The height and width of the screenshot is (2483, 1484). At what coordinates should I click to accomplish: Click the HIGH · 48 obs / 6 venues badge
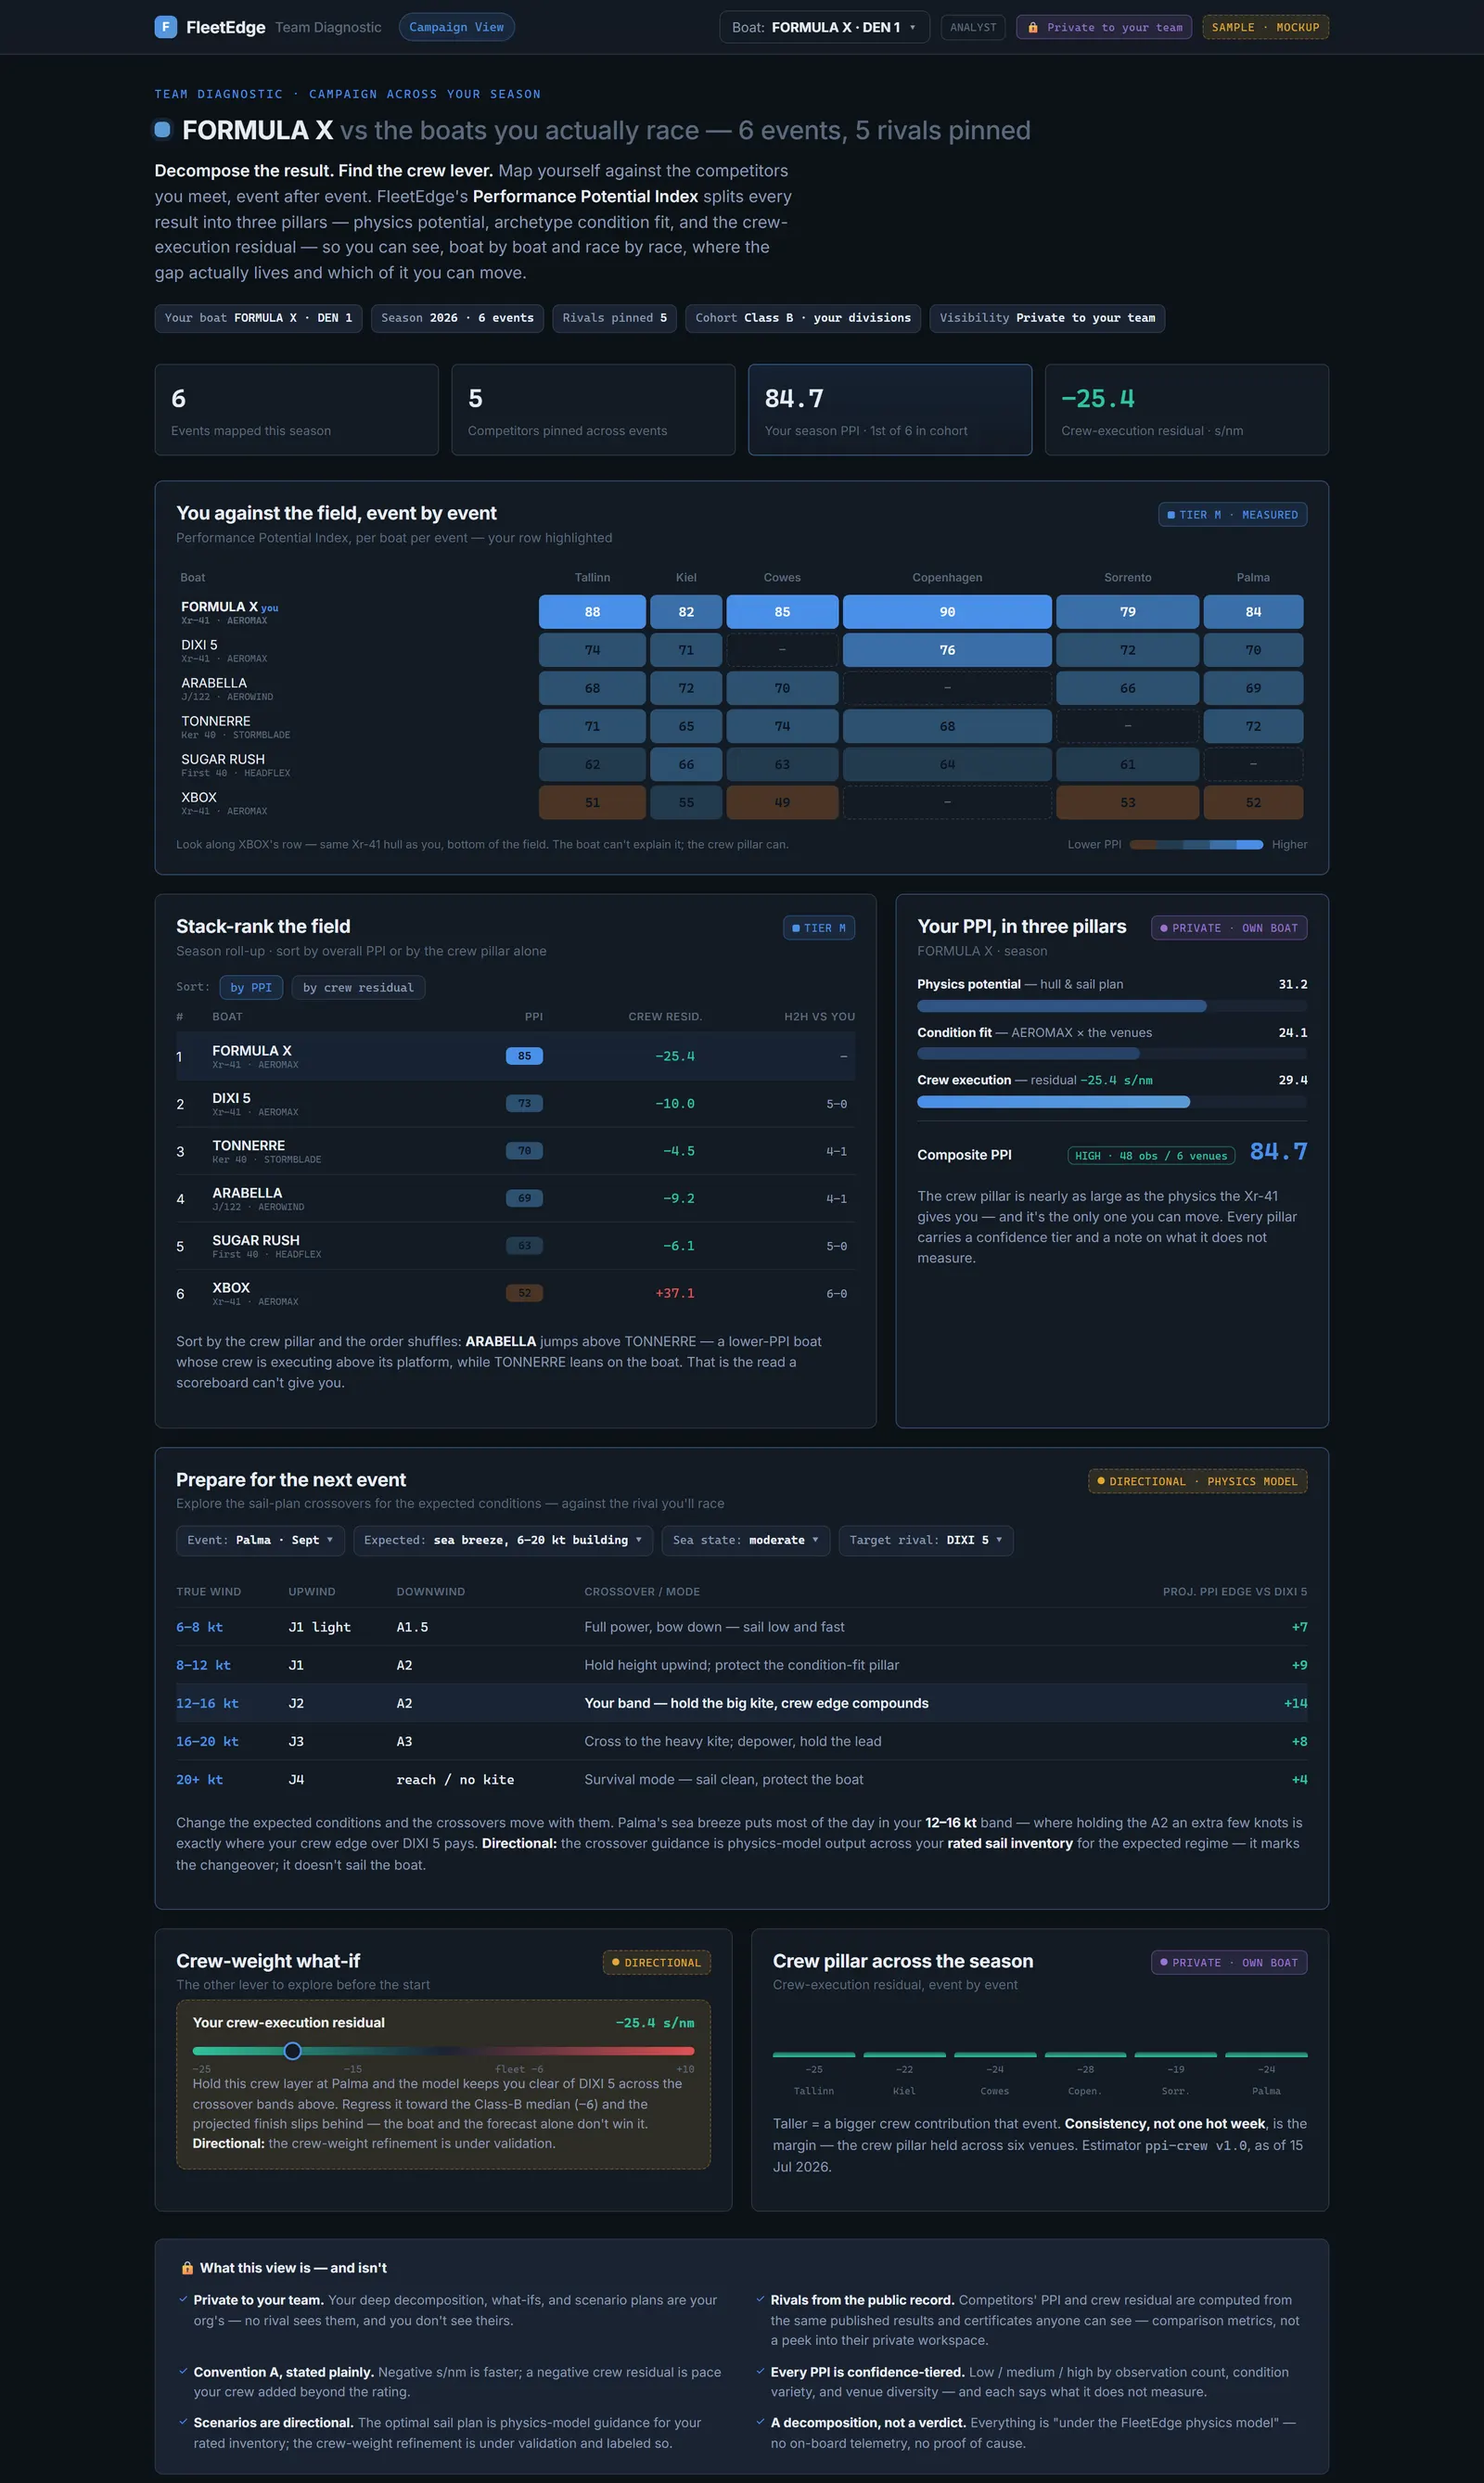click(1151, 1156)
